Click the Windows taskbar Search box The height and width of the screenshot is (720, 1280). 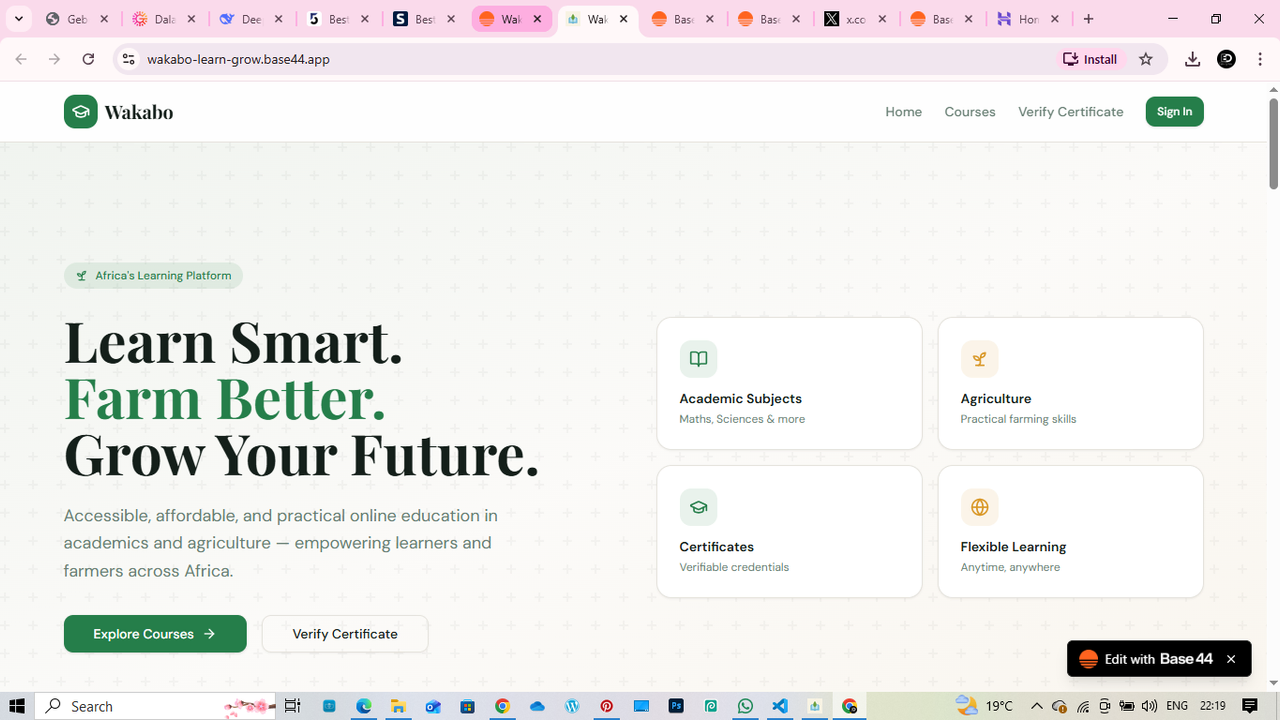[x=157, y=706]
